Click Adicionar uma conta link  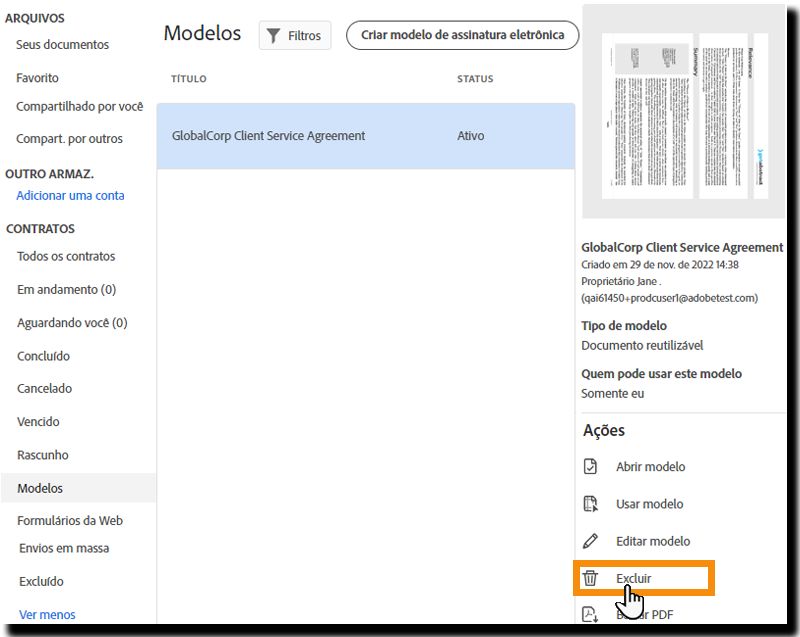(x=70, y=196)
